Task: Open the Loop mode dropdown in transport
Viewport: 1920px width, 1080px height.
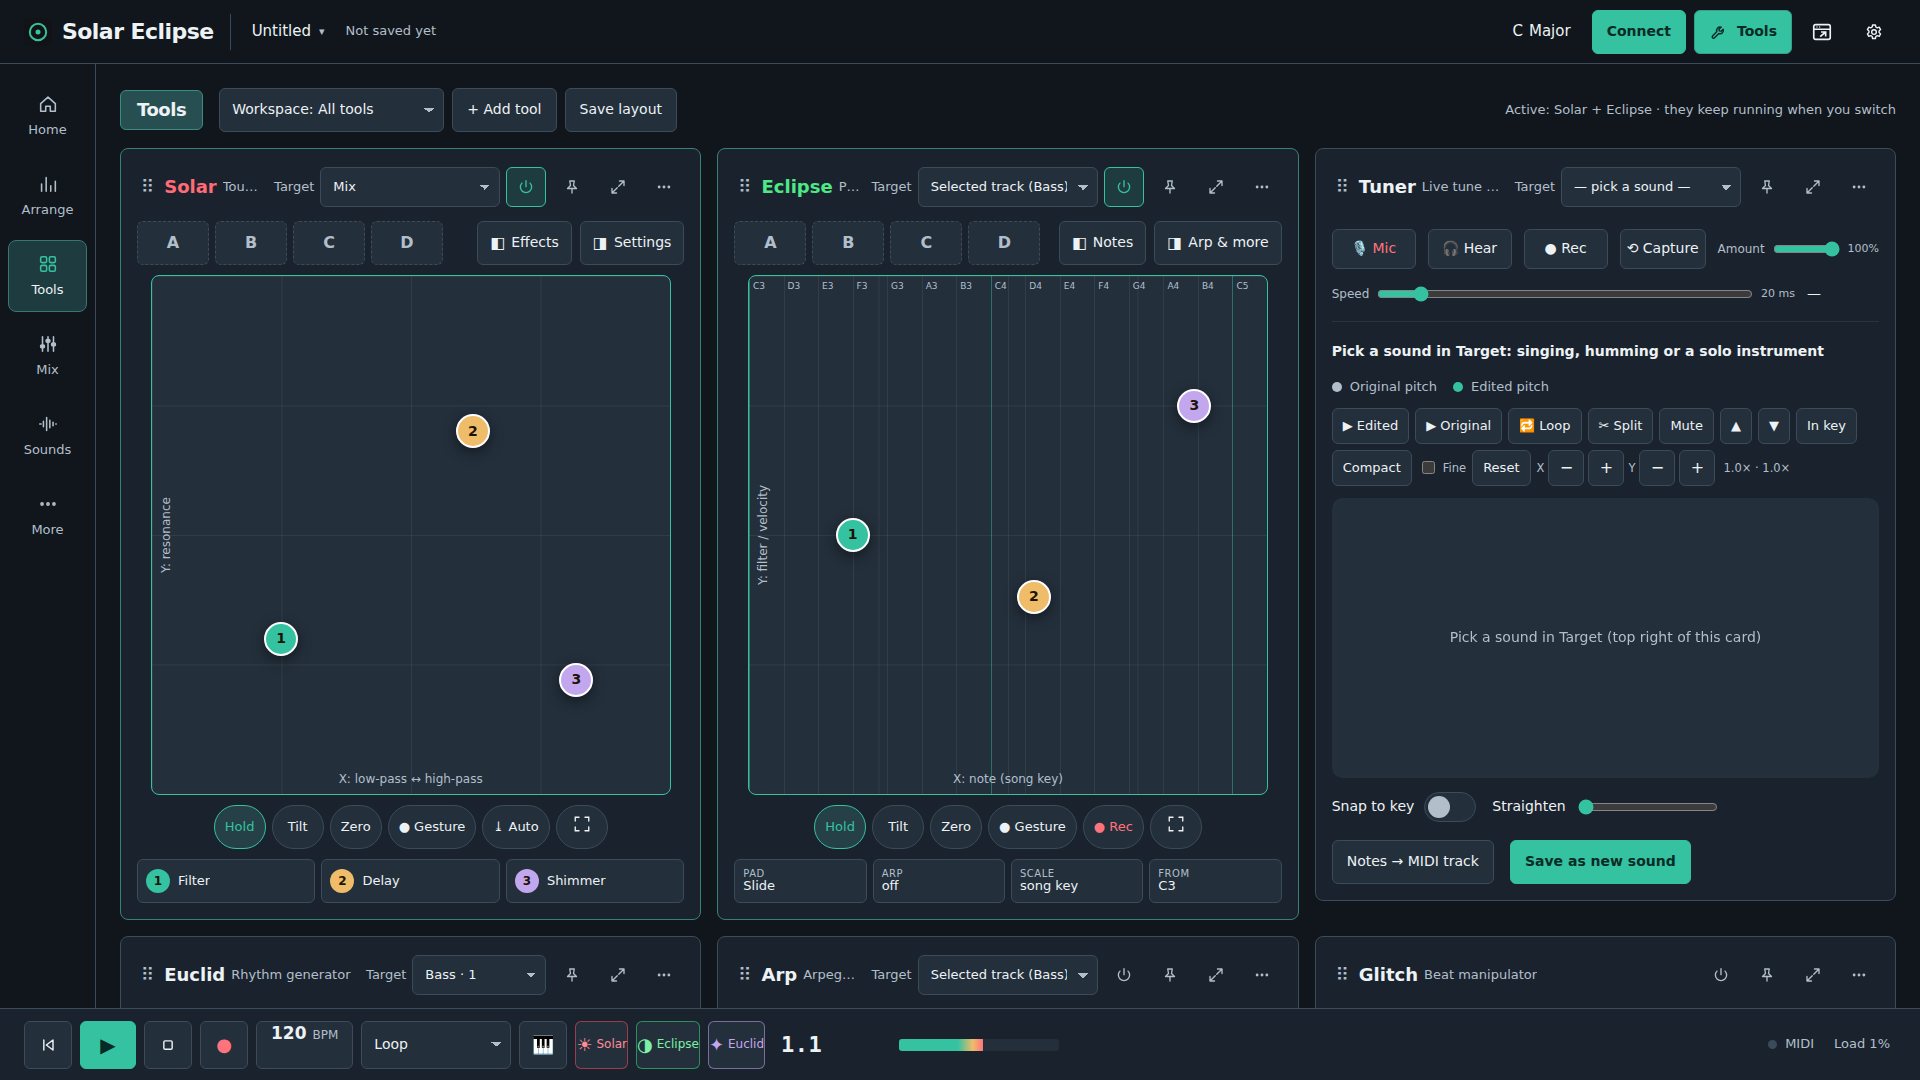Action: tap(436, 1045)
